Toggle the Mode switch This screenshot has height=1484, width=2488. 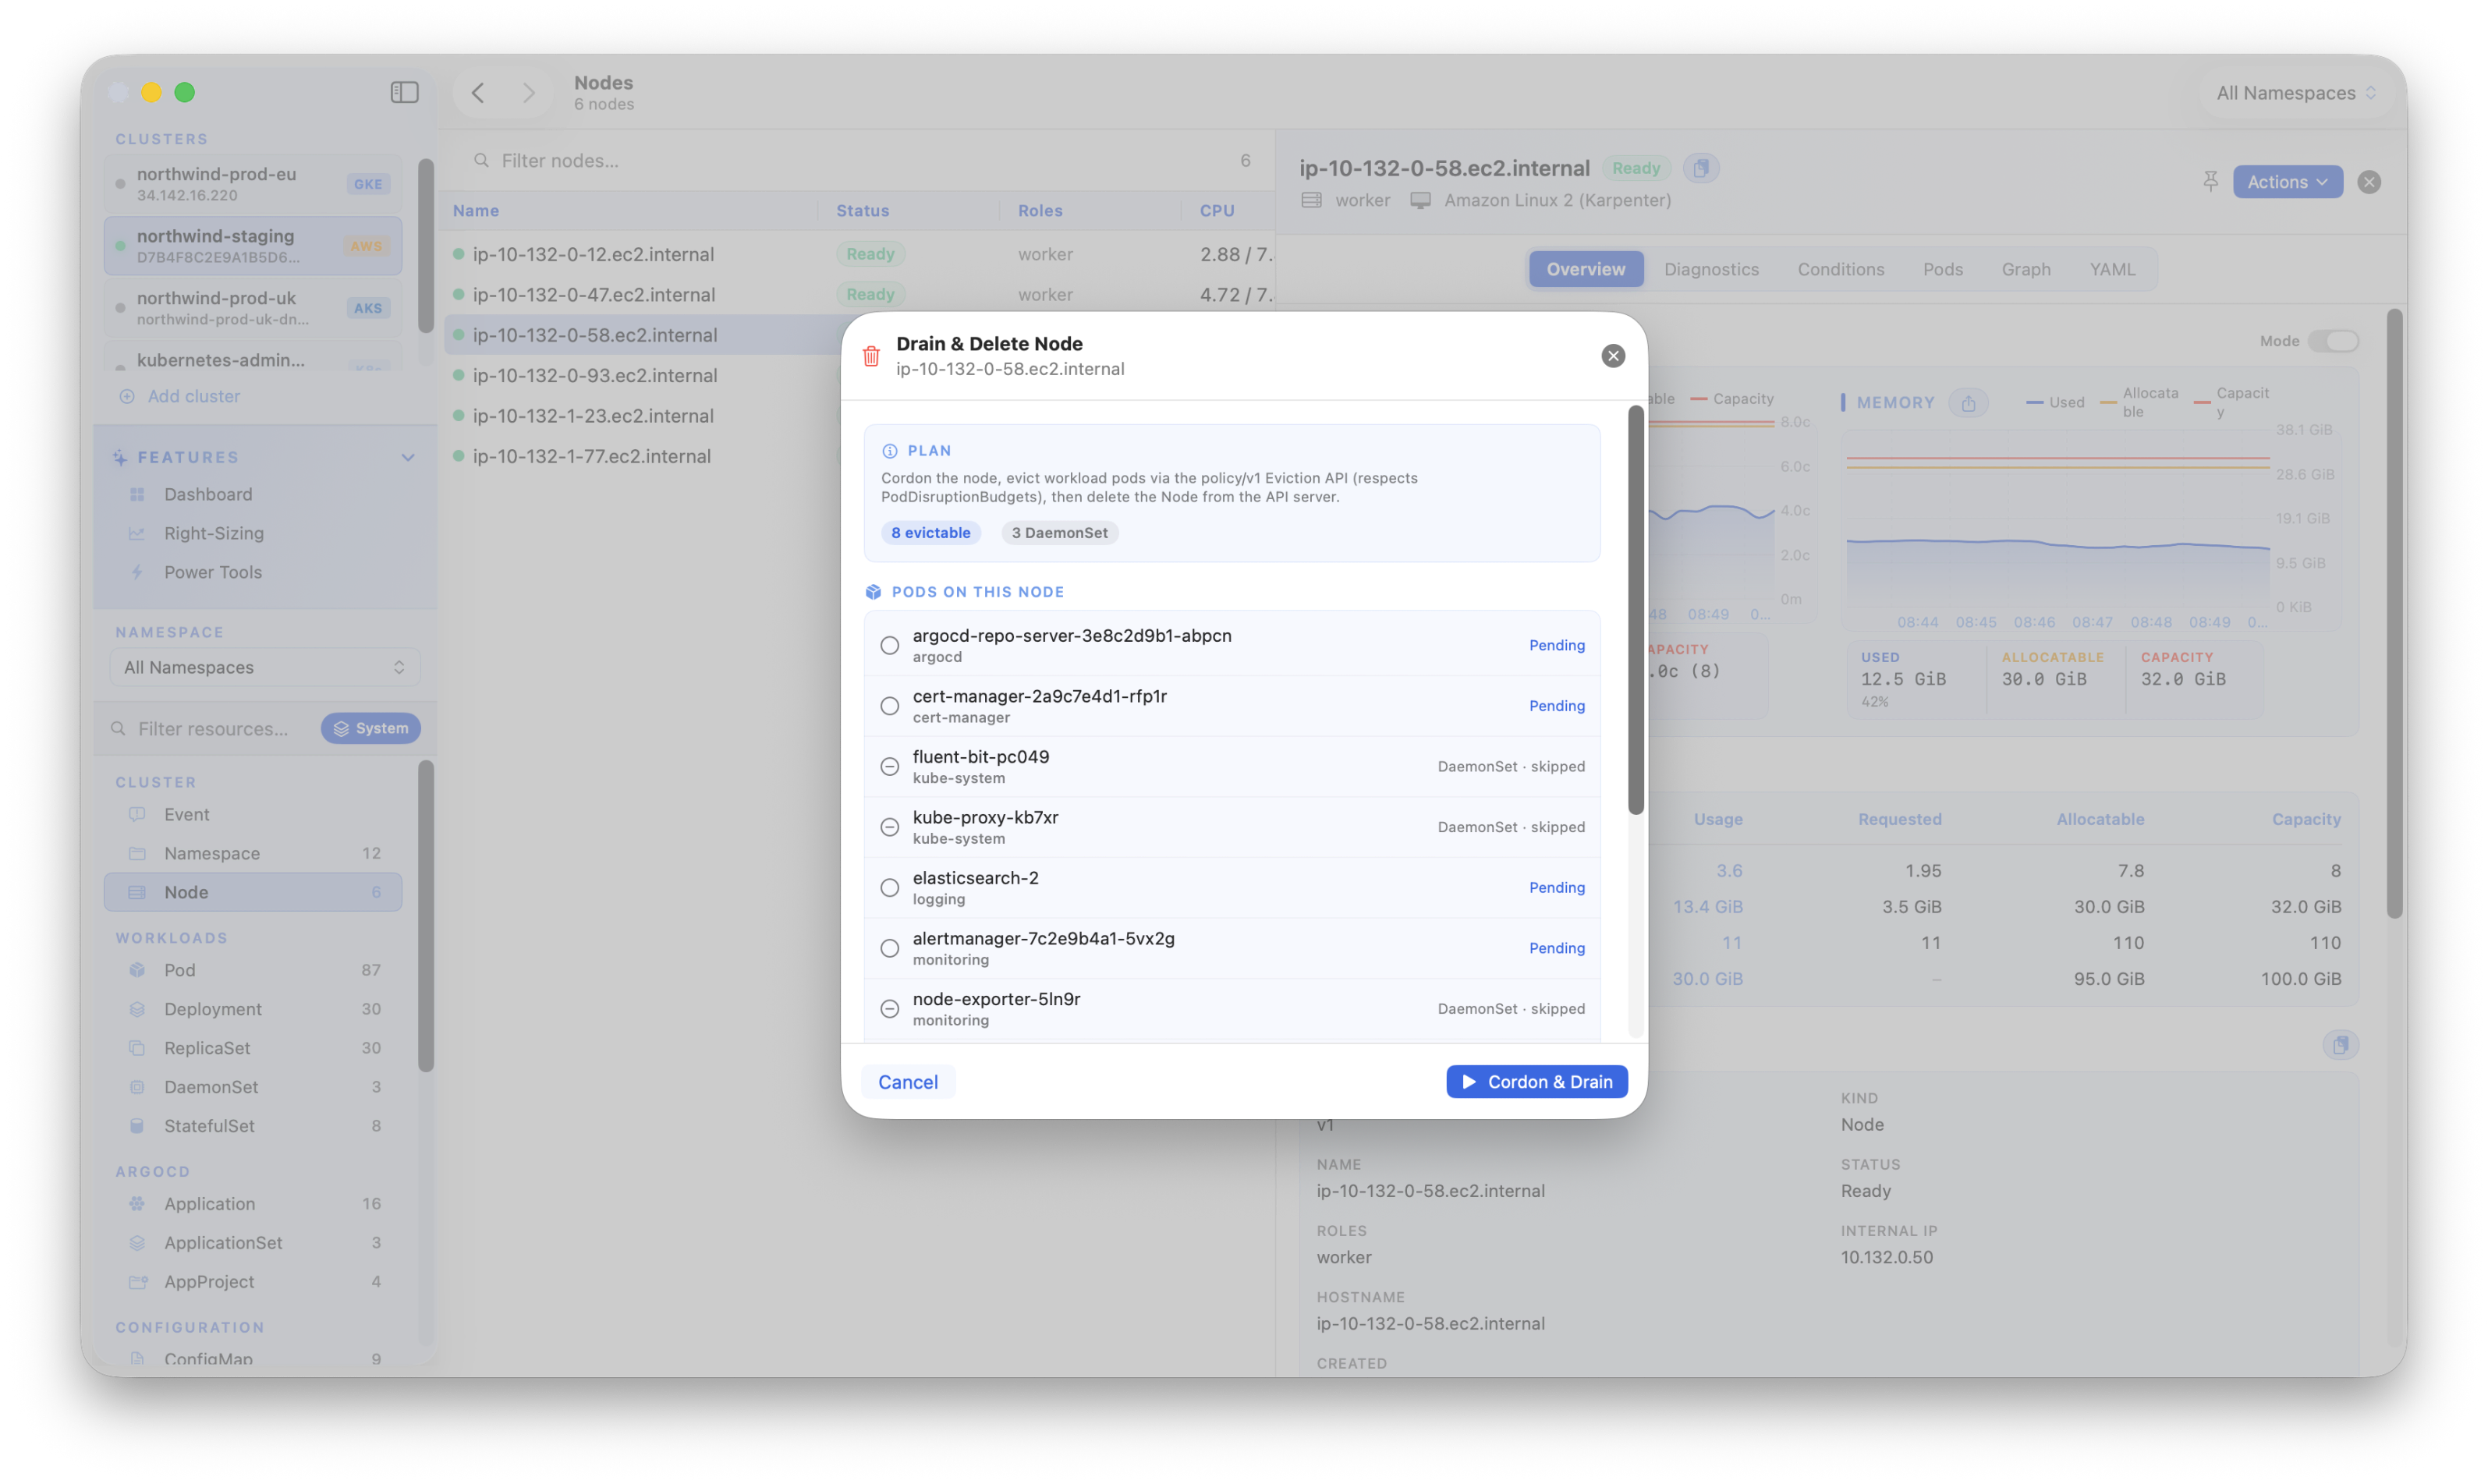(2333, 341)
